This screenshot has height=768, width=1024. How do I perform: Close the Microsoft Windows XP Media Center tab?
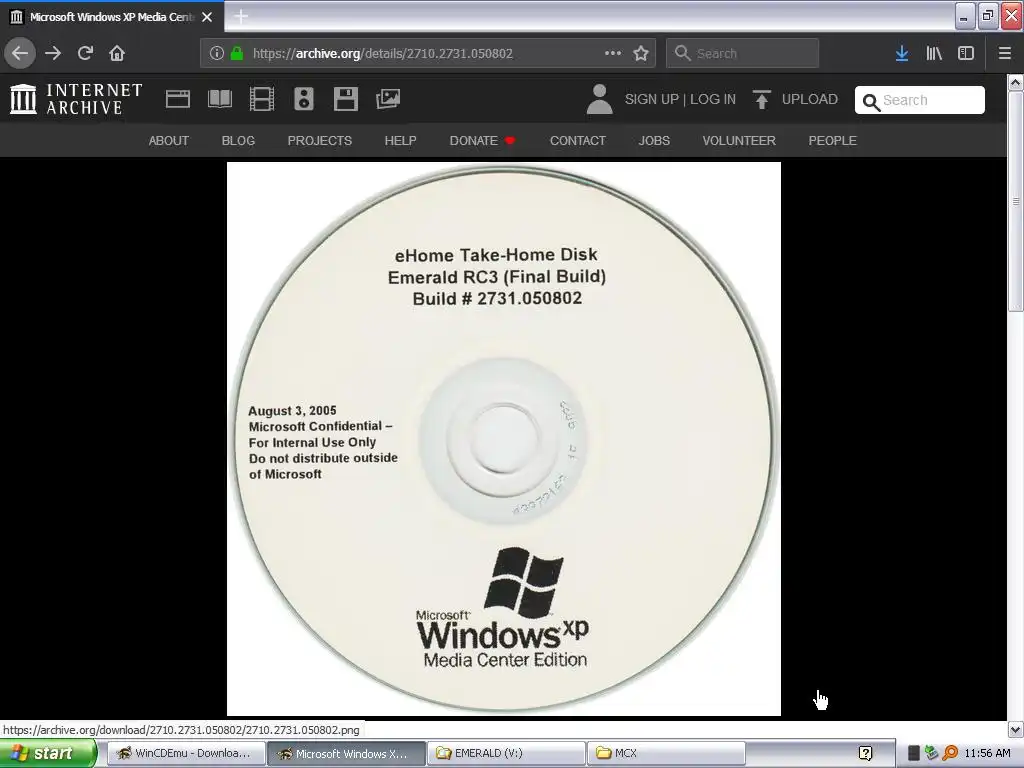click(x=207, y=17)
